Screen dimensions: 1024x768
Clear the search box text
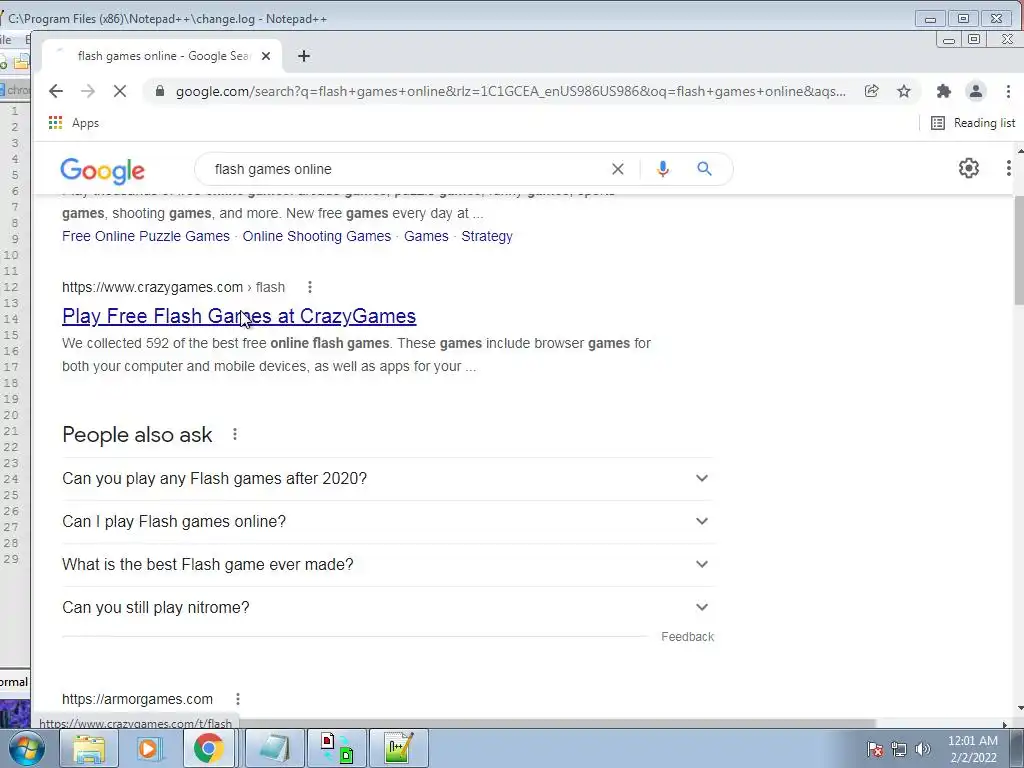(x=618, y=169)
